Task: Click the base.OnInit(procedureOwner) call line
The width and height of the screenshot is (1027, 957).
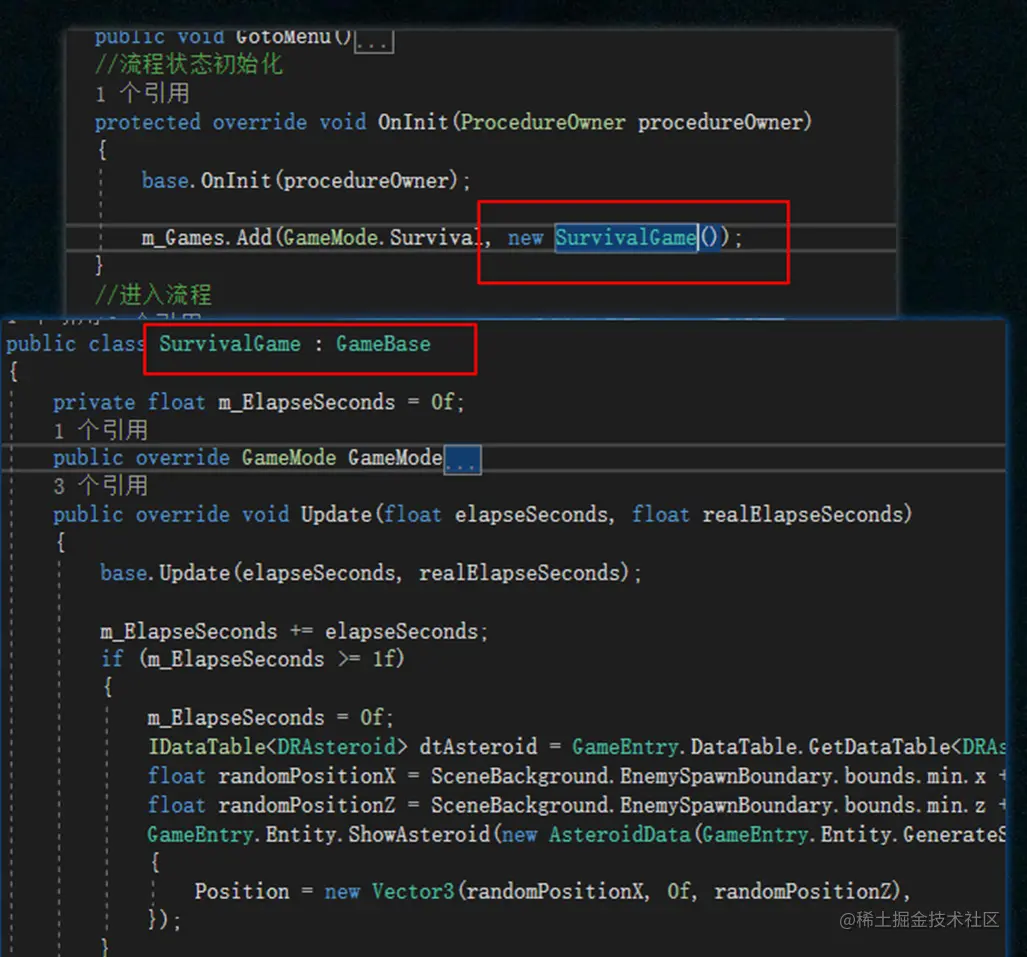Action: tap(306, 180)
